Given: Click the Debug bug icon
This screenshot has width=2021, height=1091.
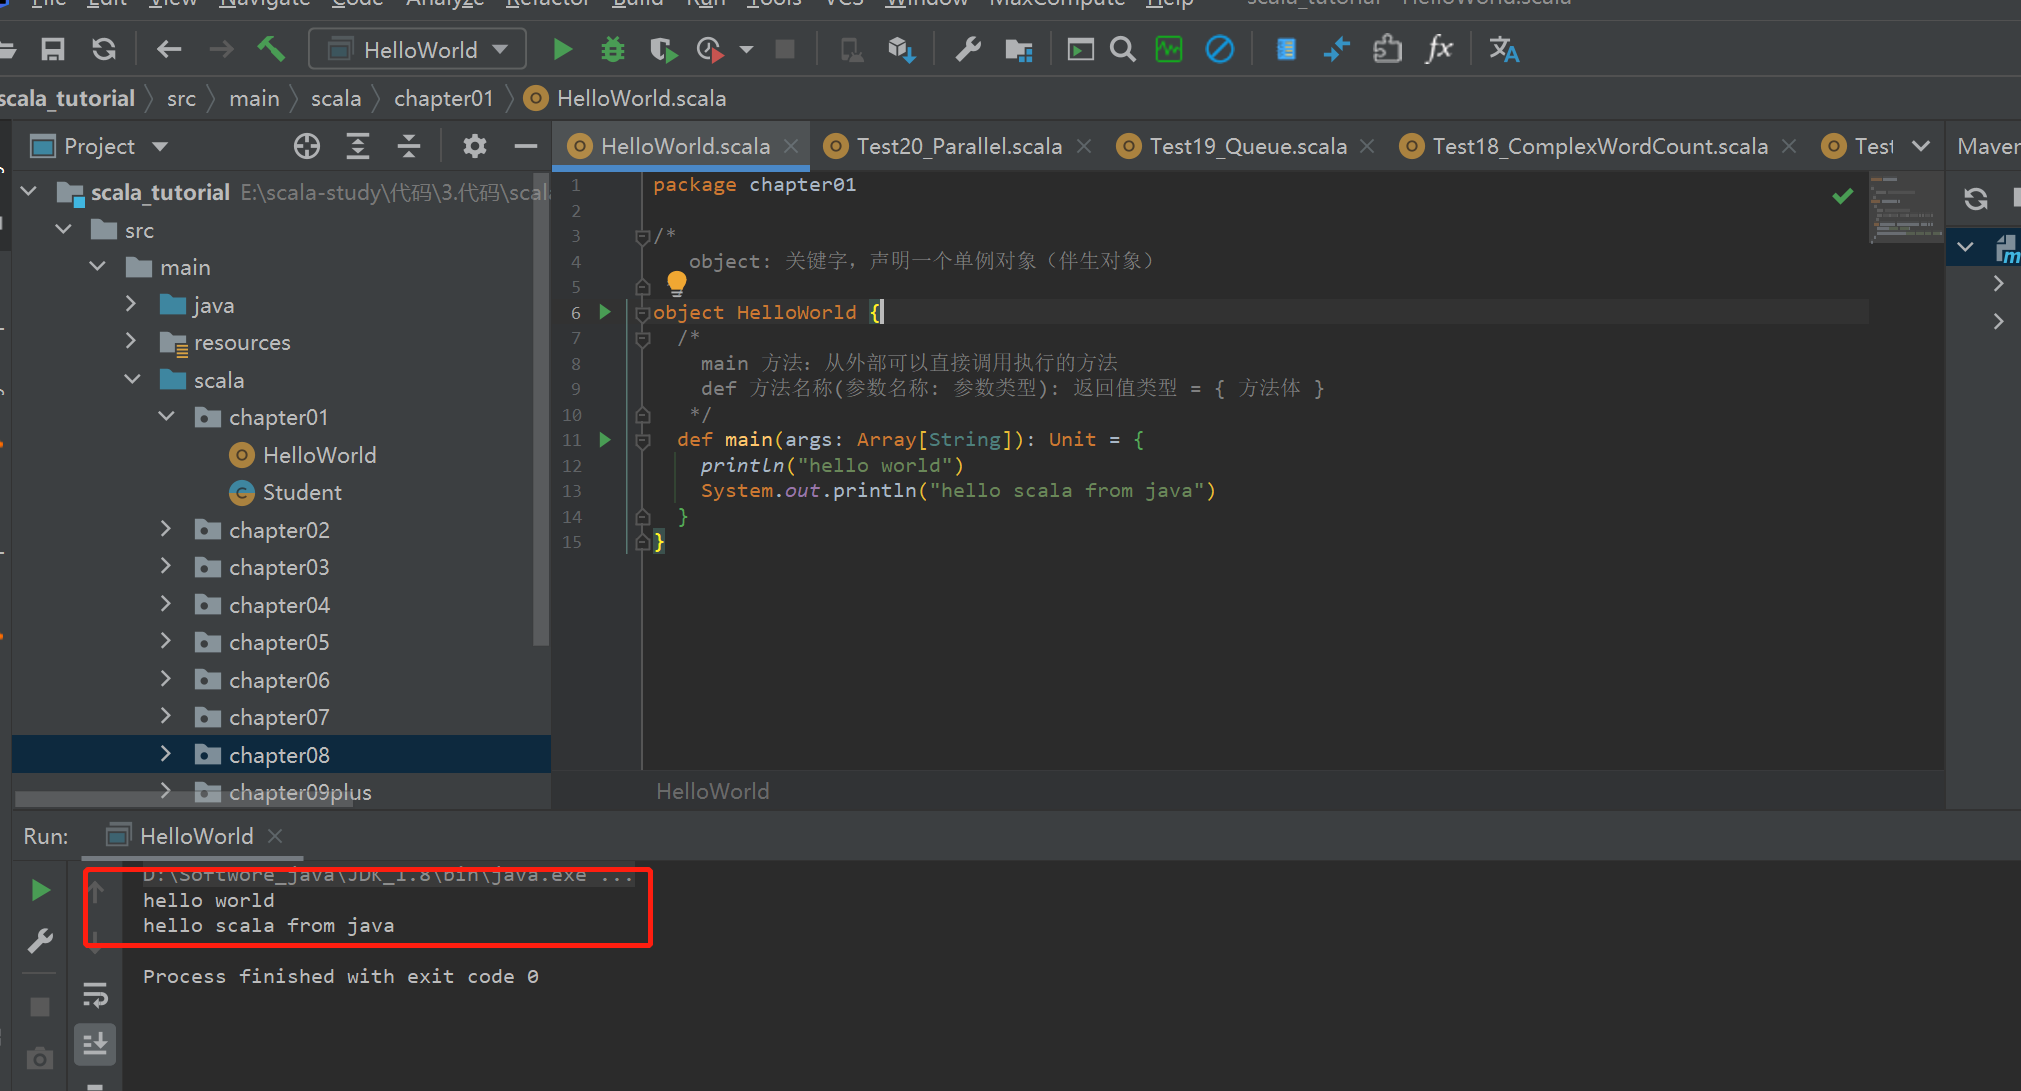Looking at the screenshot, I should point(612,49).
